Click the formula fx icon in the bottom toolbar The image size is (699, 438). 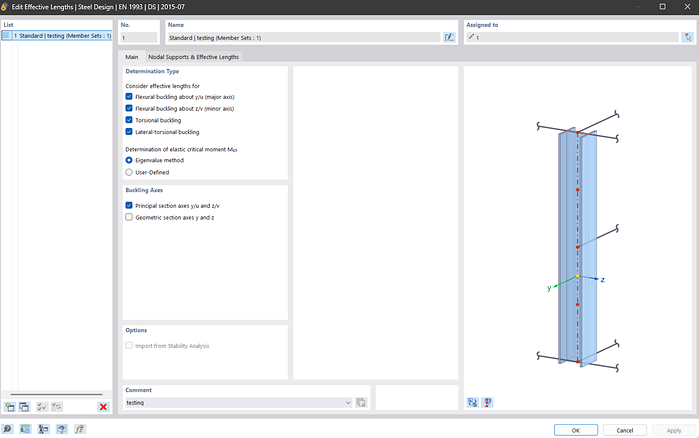(x=79, y=429)
